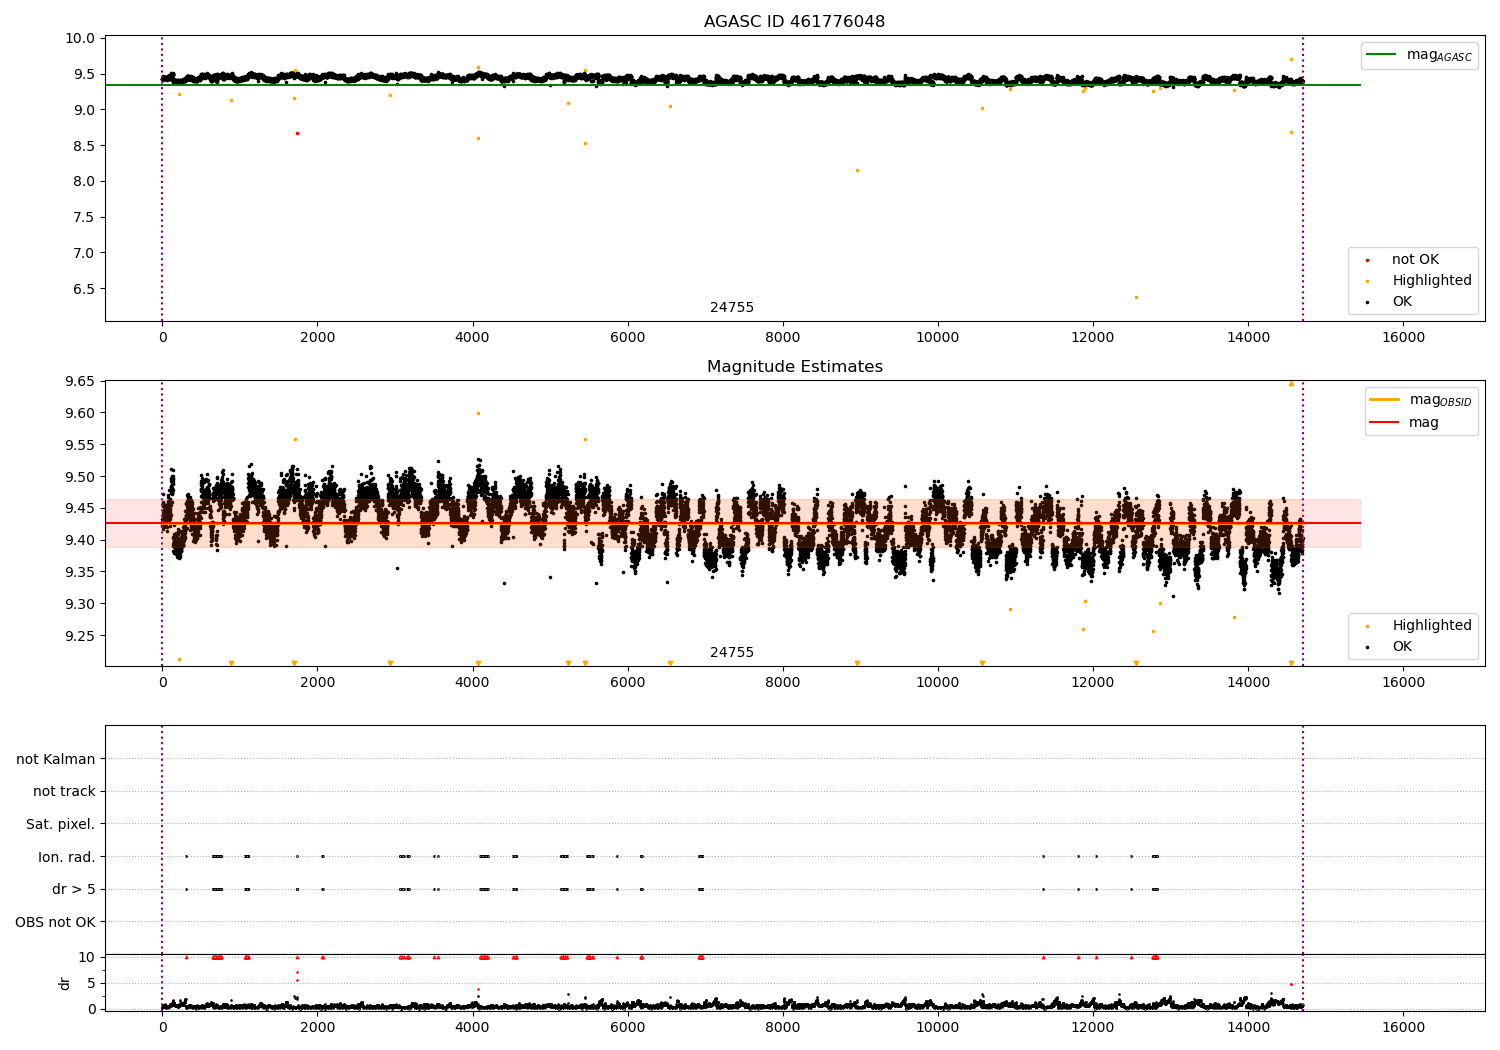The width and height of the screenshot is (1500, 1050).
Task: Click the 6.5 y-axis tick in the top plot
Action: 83,289
